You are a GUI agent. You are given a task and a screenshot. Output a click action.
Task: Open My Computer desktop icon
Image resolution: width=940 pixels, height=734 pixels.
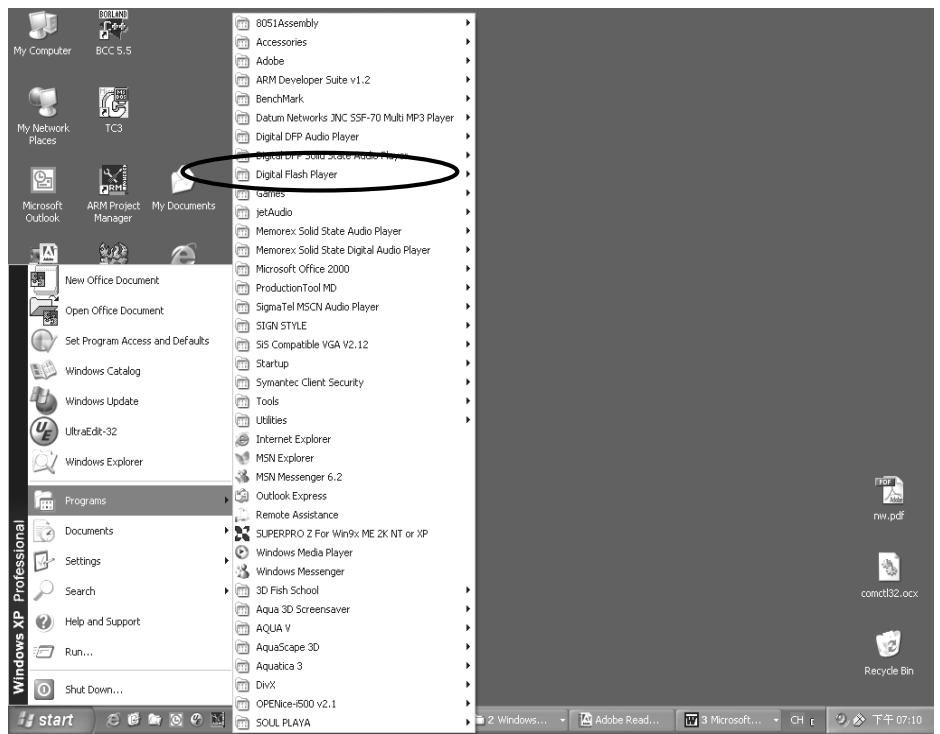coord(43,34)
